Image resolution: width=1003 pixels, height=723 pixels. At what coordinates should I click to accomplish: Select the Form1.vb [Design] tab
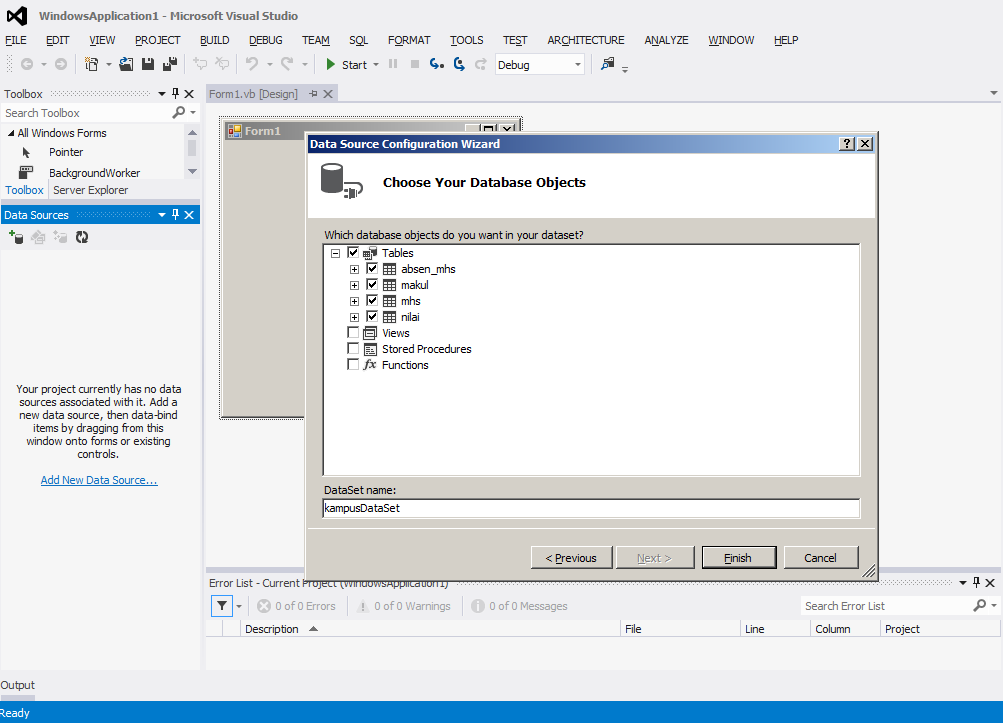click(253, 94)
